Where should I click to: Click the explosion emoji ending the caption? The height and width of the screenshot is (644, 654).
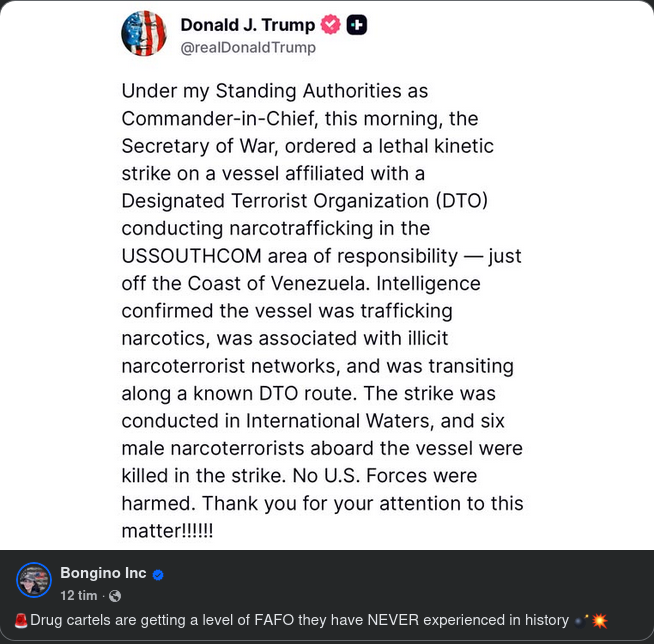click(x=599, y=621)
